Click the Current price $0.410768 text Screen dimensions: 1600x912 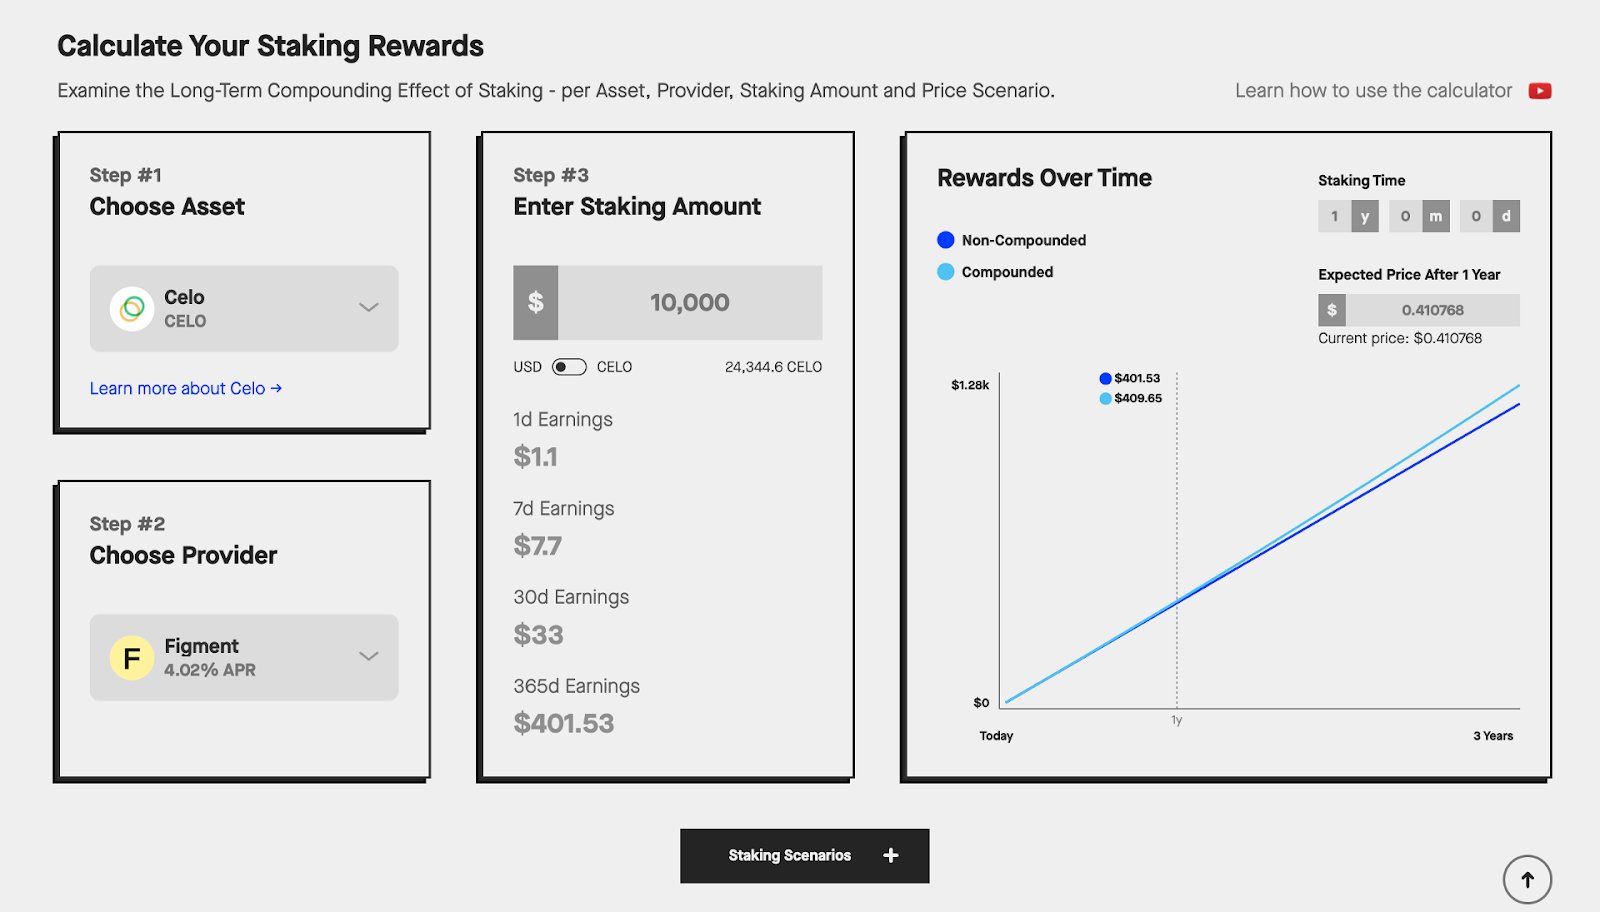tap(1400, 338)
